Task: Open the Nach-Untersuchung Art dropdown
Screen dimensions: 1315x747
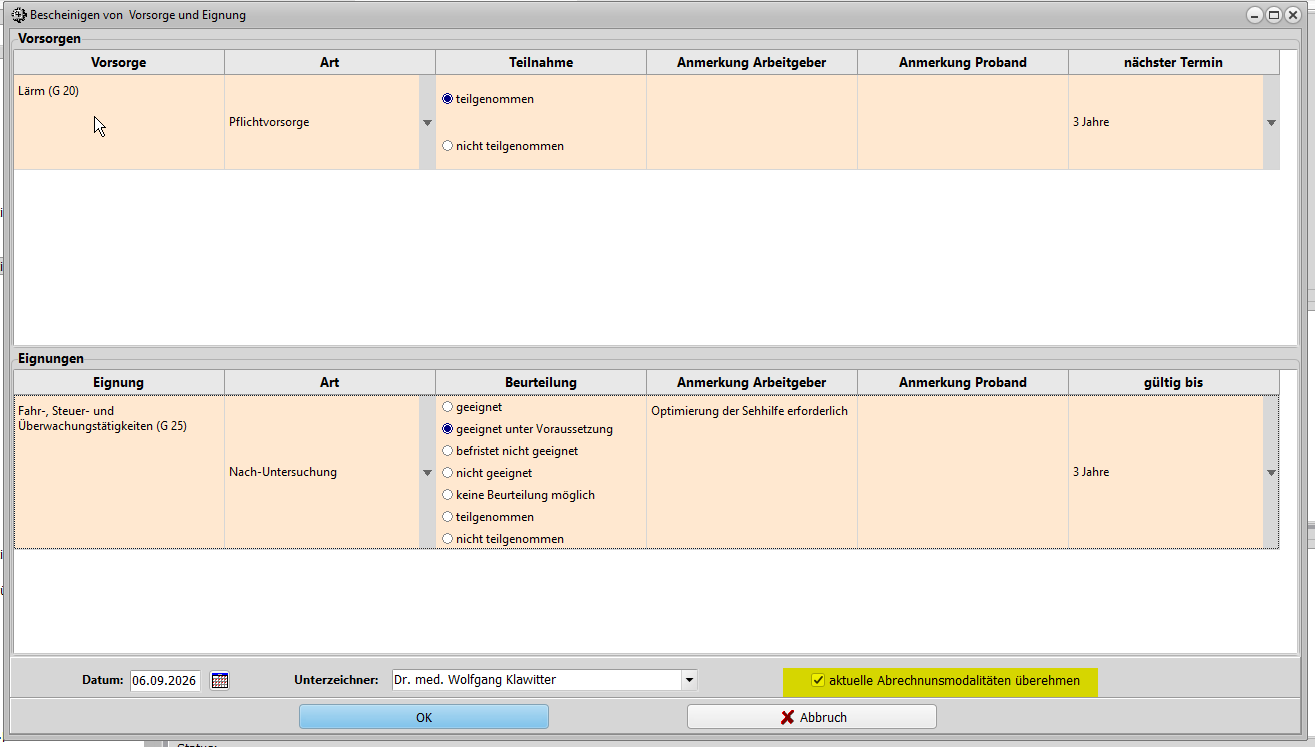Action: [x=427, y=473]
